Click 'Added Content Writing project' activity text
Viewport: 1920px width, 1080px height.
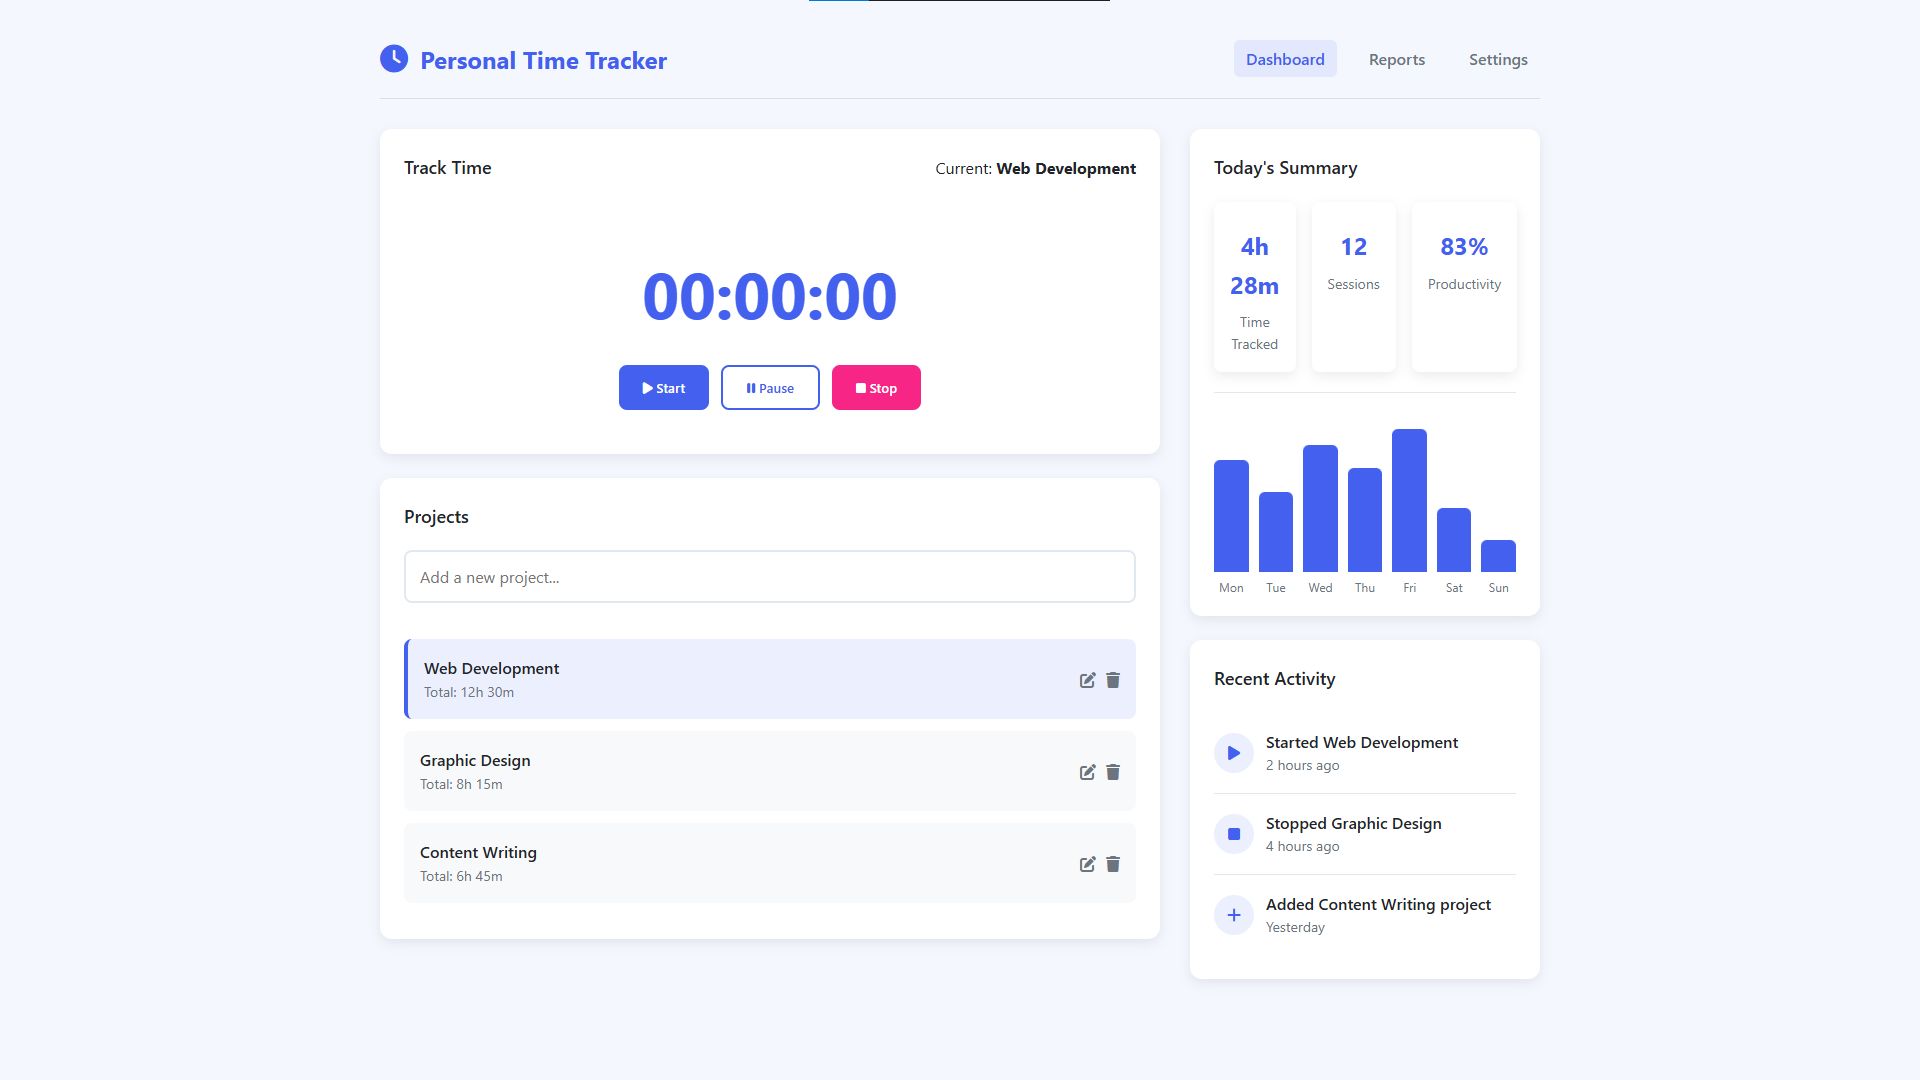click(x=1378, y=904)
